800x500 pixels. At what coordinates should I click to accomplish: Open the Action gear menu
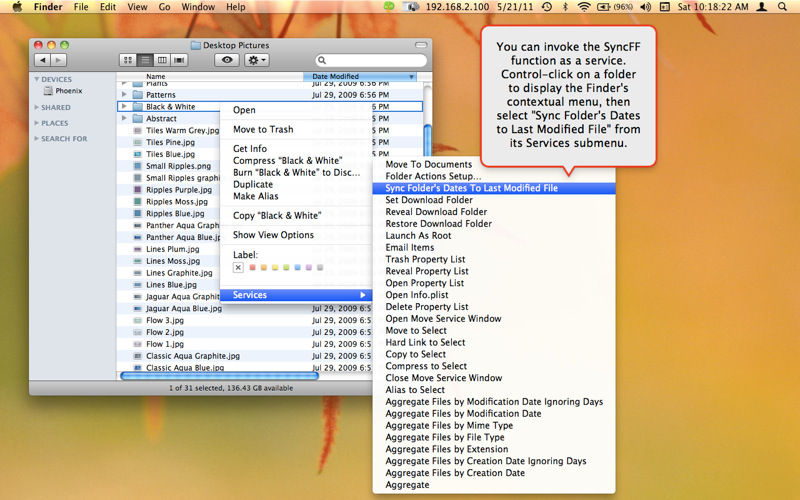click(x=257, y=60)
